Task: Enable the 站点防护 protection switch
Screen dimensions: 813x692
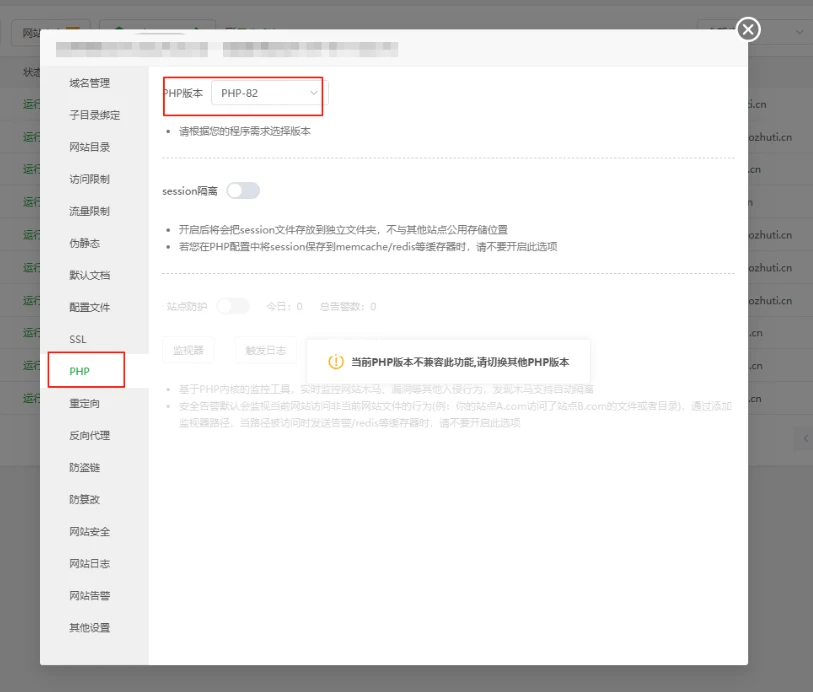Action: pos(233,306)
